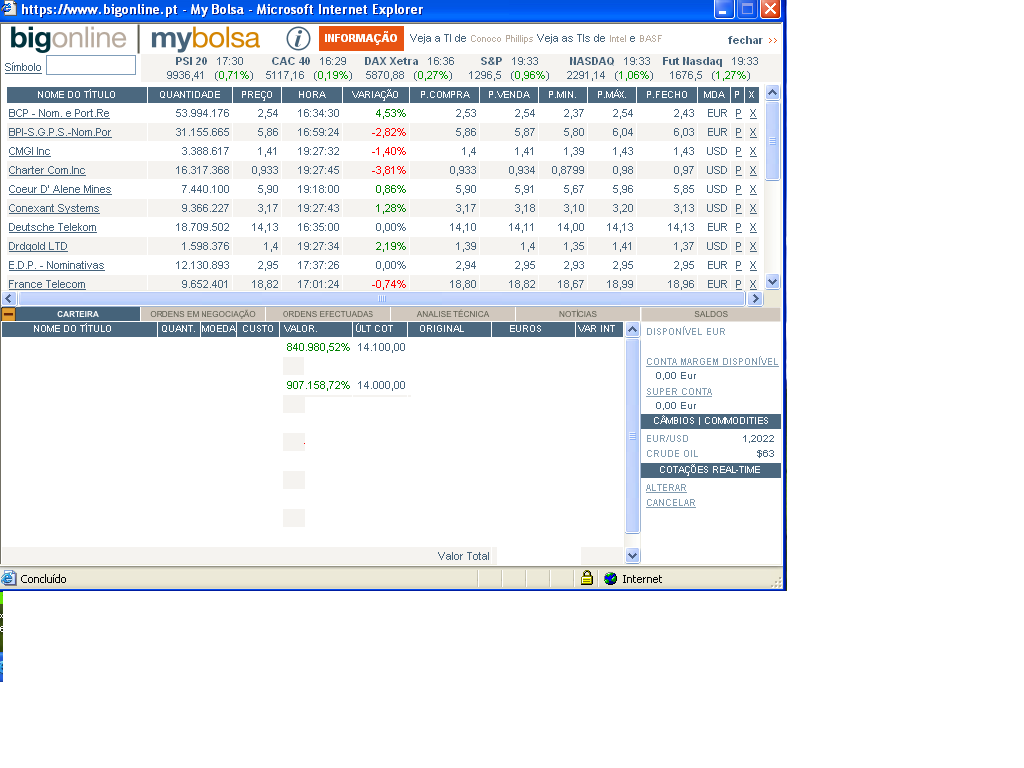The width and height of the screenshot is (1024, 768).
Task: Open the SALDOS tab
Action: coord(711,314)
